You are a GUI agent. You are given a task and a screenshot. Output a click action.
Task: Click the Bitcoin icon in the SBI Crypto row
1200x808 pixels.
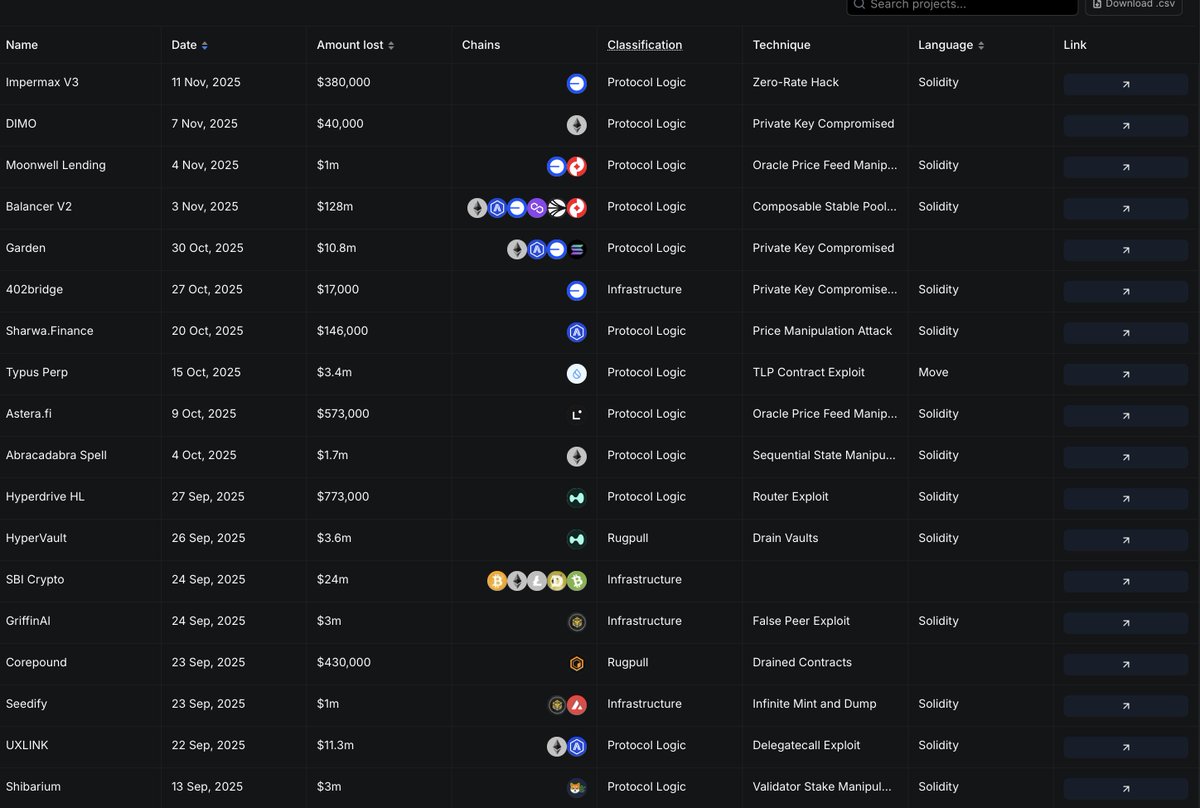click(x=497, y=580)
